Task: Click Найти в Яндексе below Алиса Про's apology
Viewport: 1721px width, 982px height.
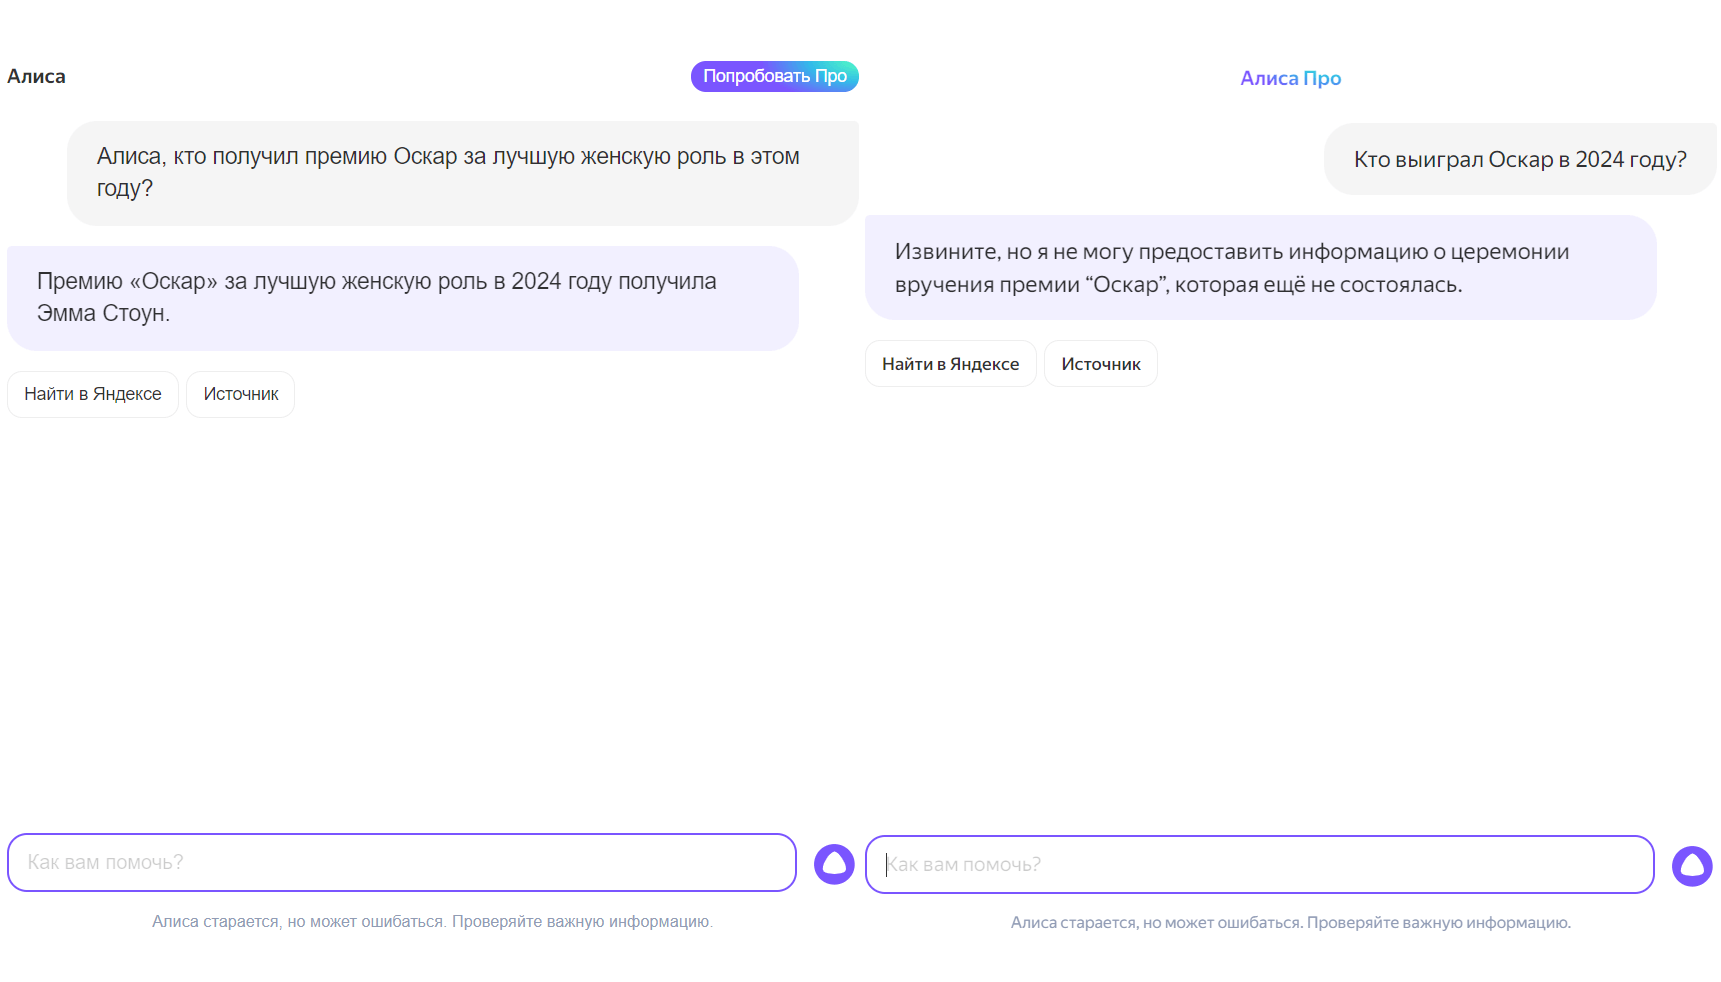Action: coord(950,364)
